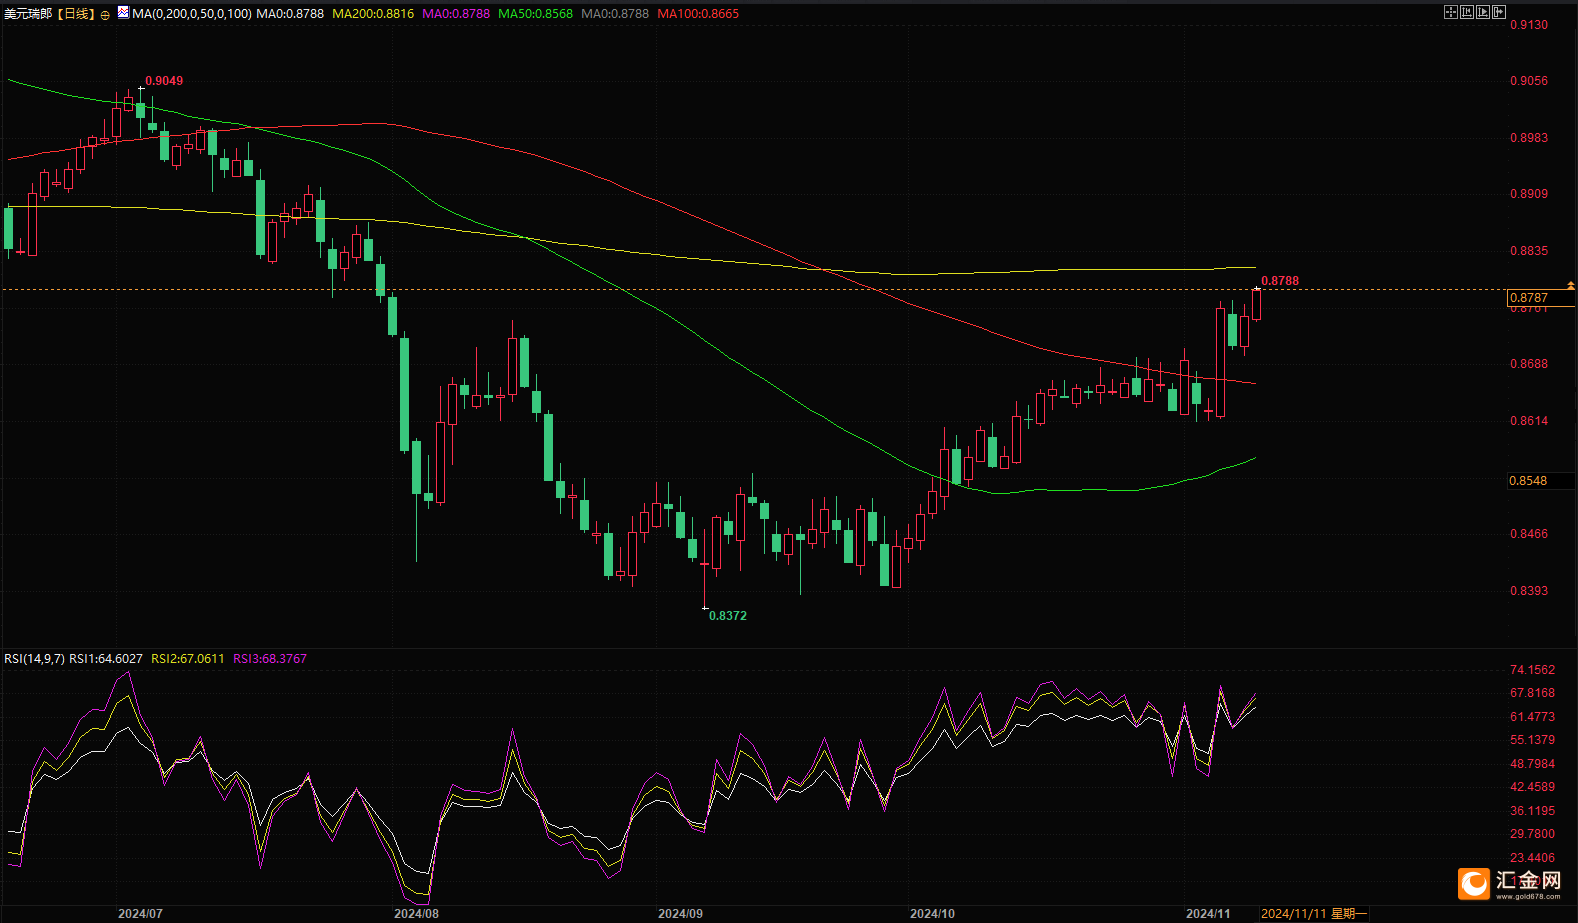This screenshot has height=923, width=1578.
Task: Click the magenta RSI3:68.3767 value
Action: pos(270,659)
